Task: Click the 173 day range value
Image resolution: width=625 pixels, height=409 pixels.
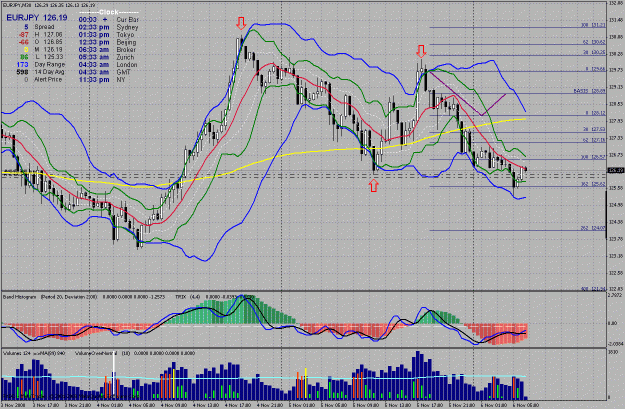Action: coord(22,65)
